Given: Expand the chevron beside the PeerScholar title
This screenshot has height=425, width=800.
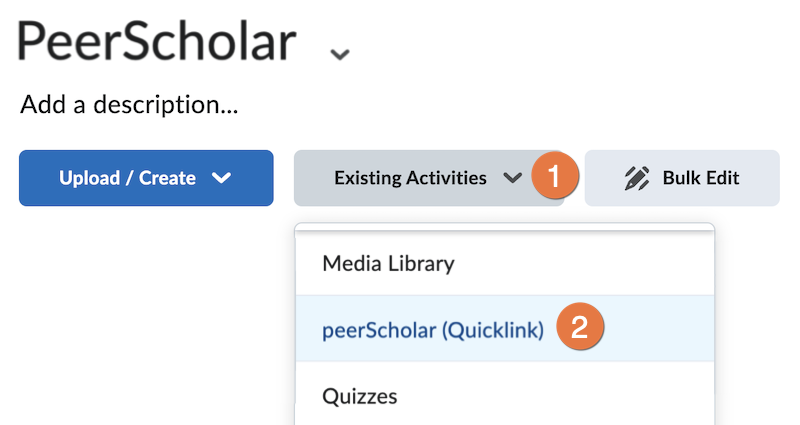Looking at the screenshot, I should pyautogui.click(x=340, y=53).
